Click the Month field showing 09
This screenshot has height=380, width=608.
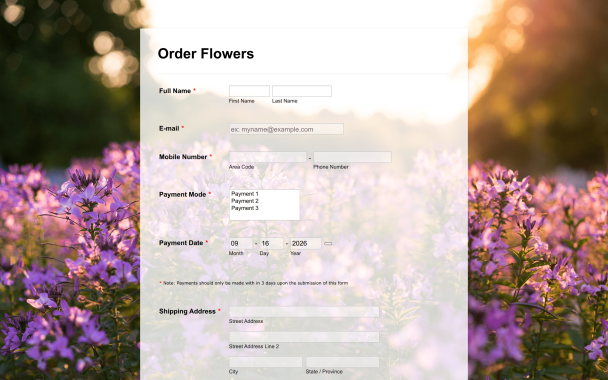(x=241, y=244)
